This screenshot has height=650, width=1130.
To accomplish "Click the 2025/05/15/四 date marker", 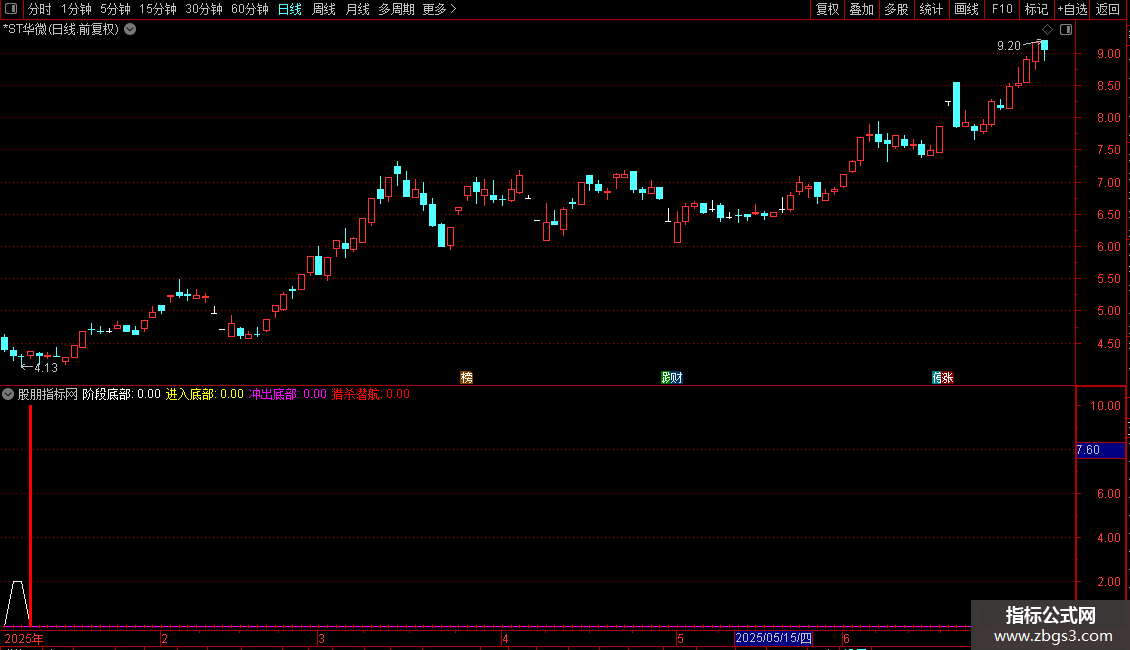I will [x=773, y=638].
